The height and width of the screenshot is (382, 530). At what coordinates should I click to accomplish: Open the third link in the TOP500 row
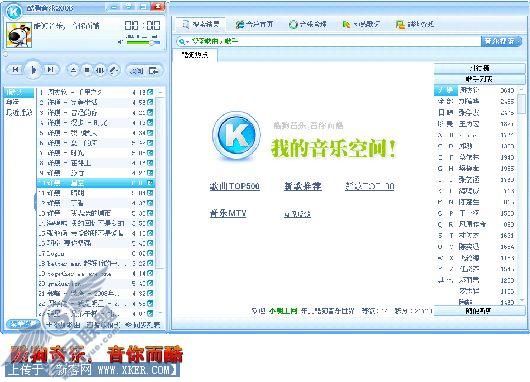coord(369,186)
